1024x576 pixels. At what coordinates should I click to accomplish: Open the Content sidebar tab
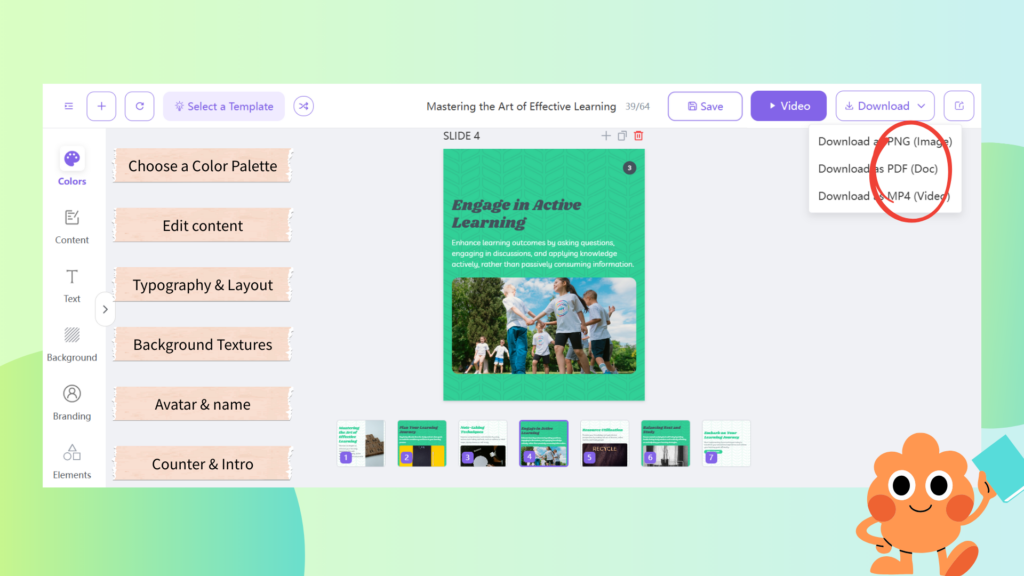pyautogui.click(x=72, y=227)
